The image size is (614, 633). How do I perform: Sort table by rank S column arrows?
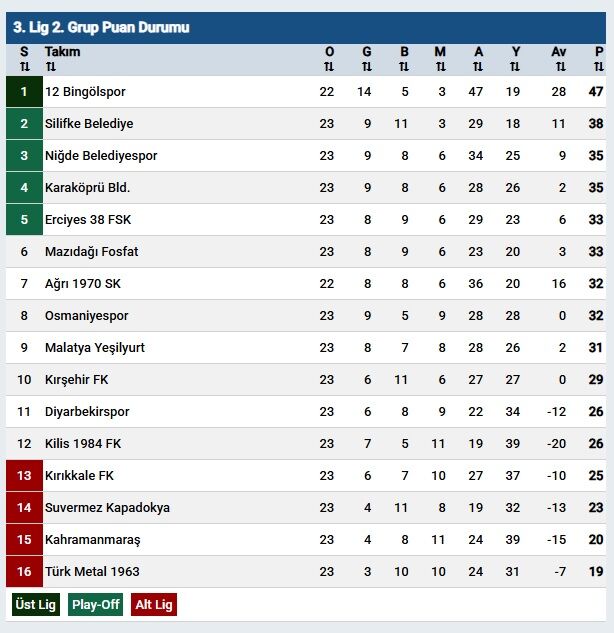(x=24, y=67)
